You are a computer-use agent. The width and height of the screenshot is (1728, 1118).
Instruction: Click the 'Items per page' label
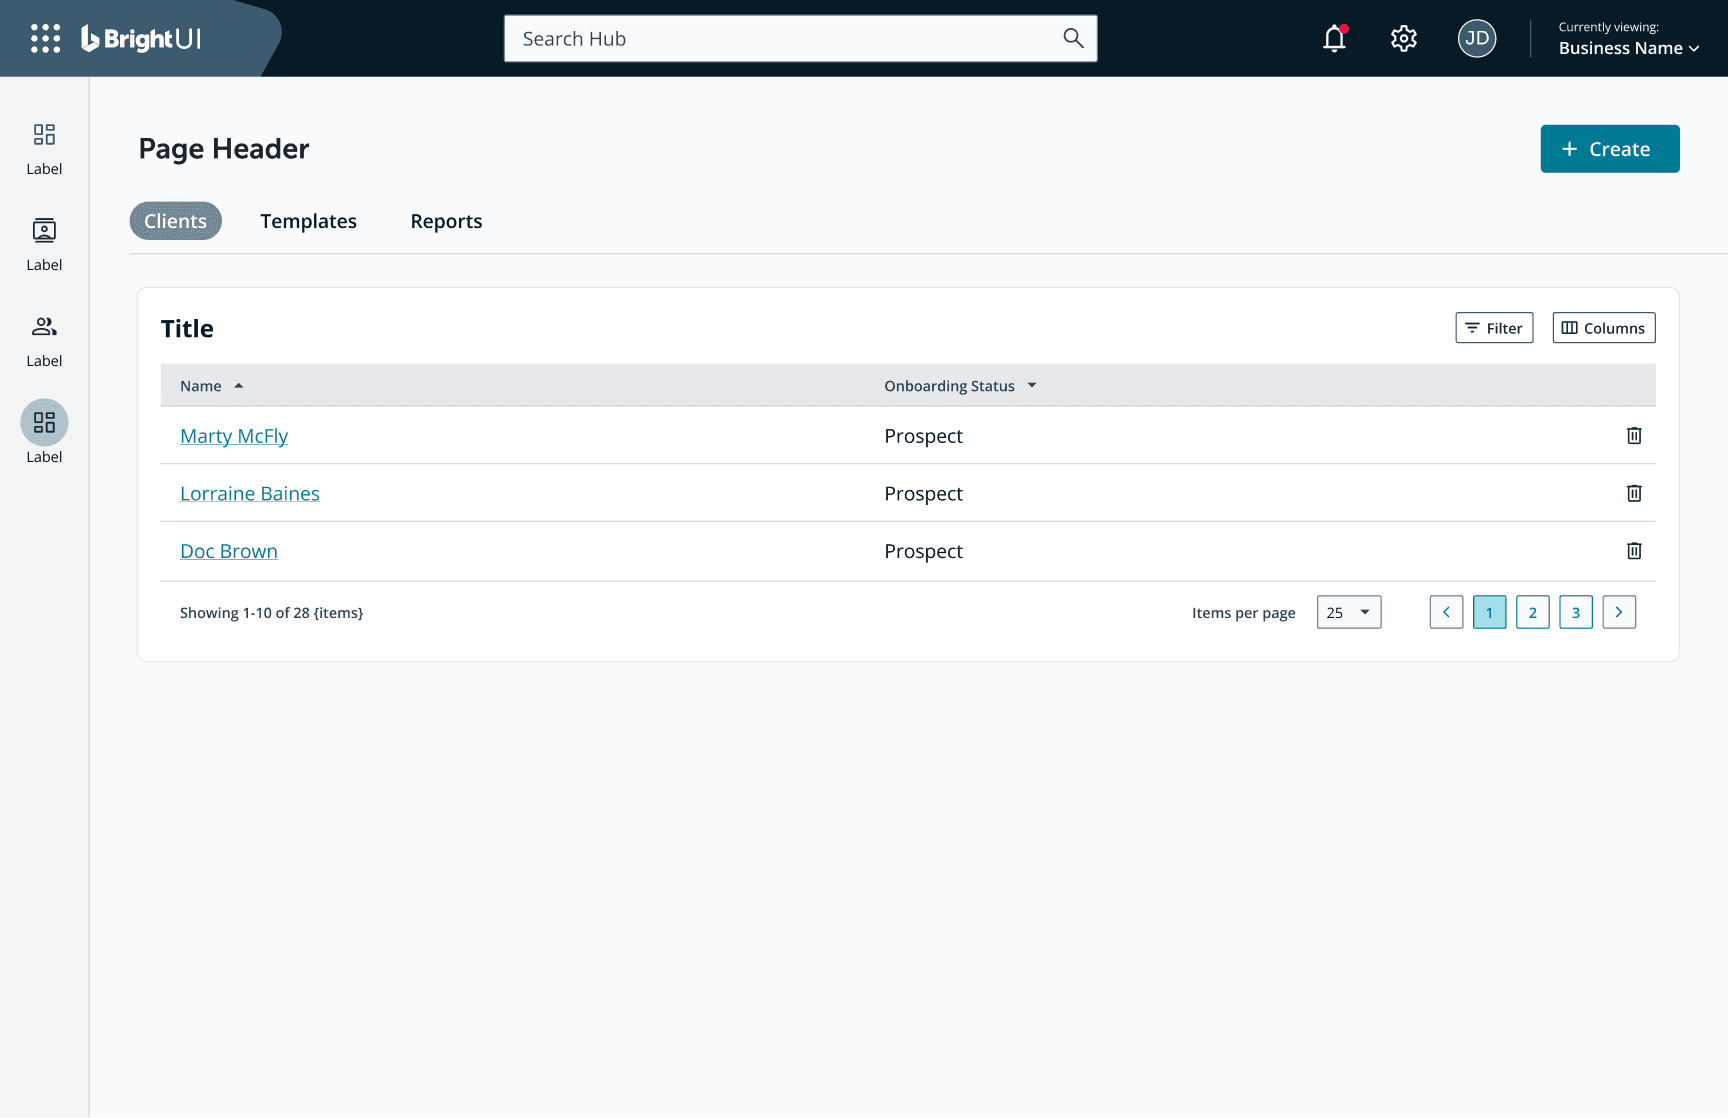pyautogui.click(x=1243, y=613)
